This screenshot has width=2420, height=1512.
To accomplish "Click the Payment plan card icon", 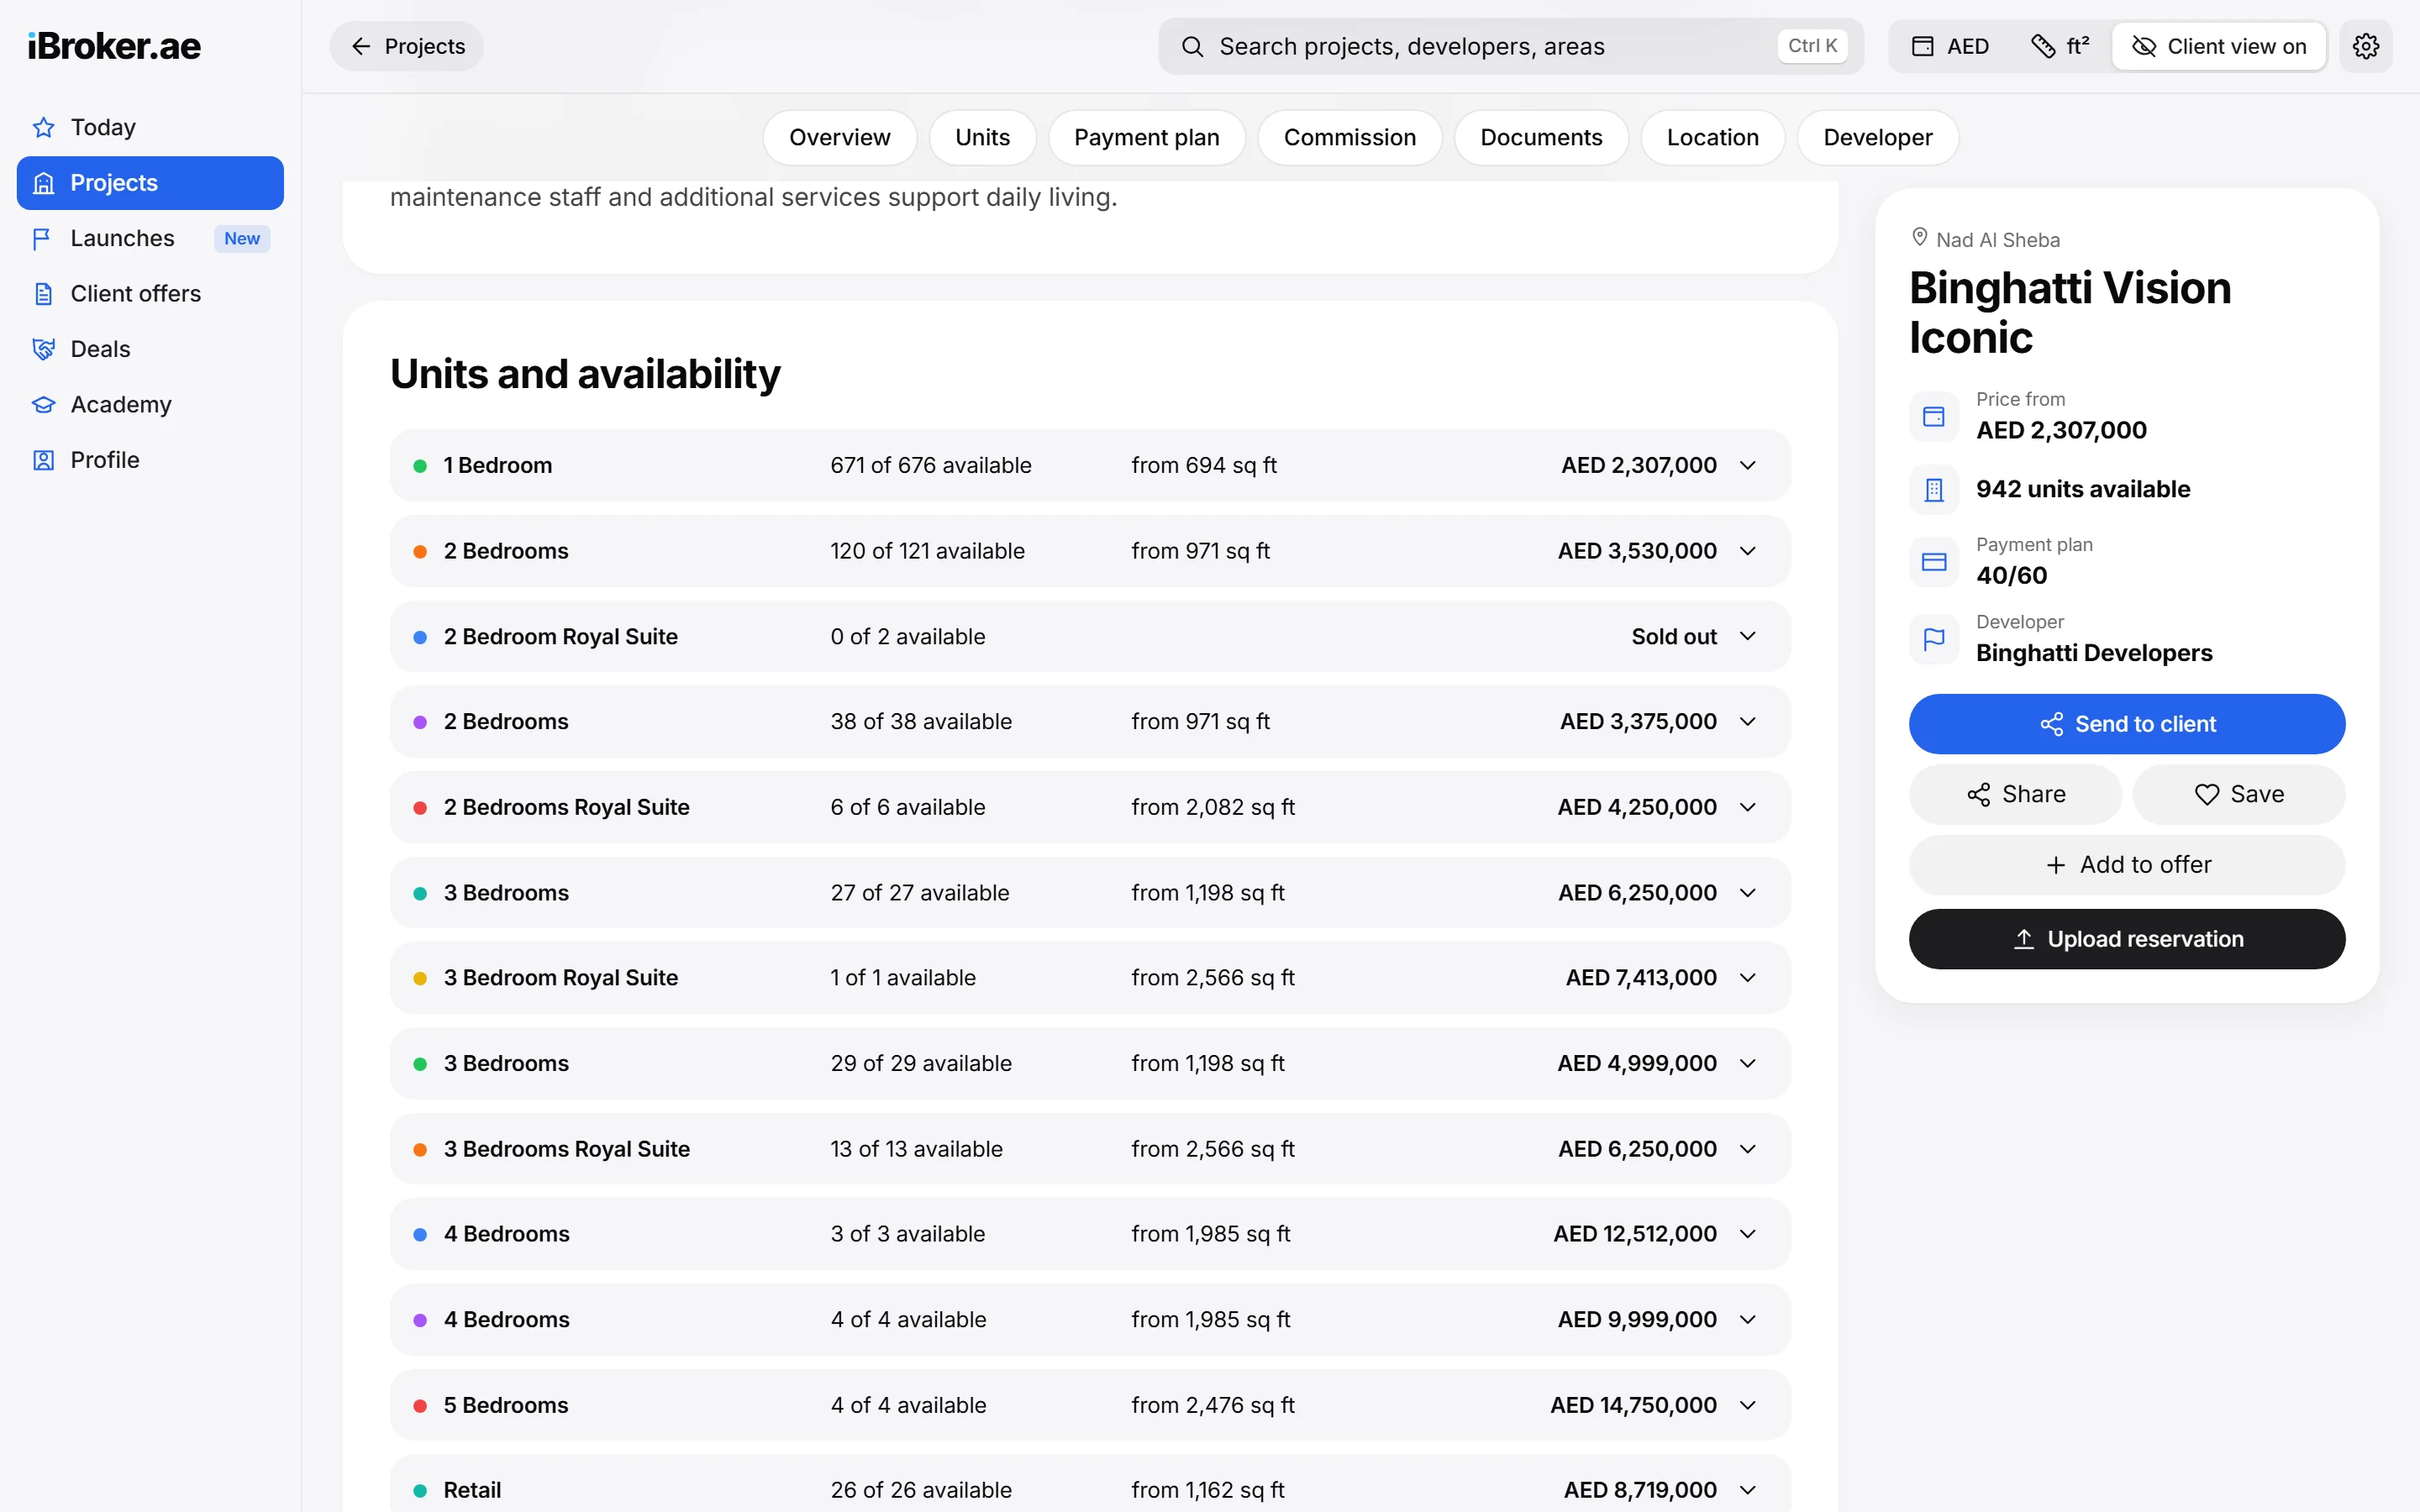I will pos(1934,561).
